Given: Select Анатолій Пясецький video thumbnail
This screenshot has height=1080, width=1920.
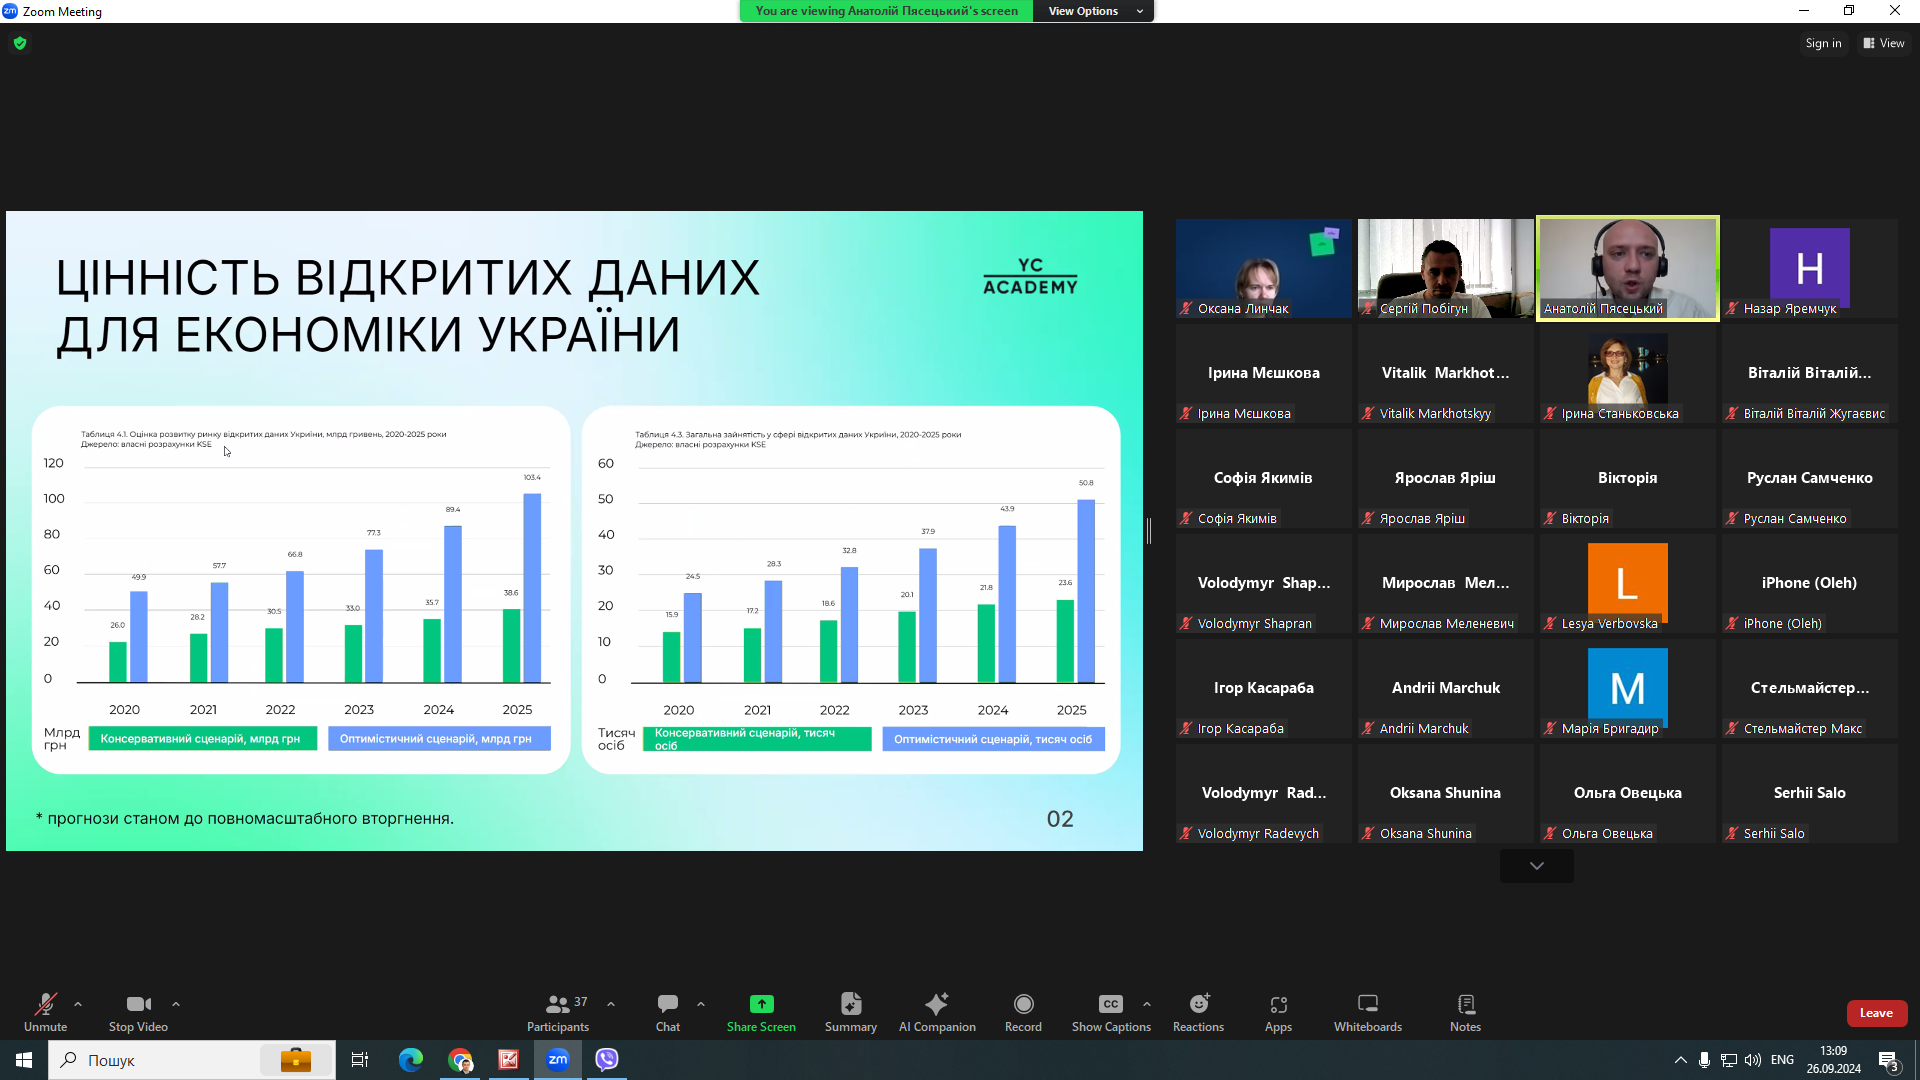Looking at the screenshot, I should (x=1627, y=268).
